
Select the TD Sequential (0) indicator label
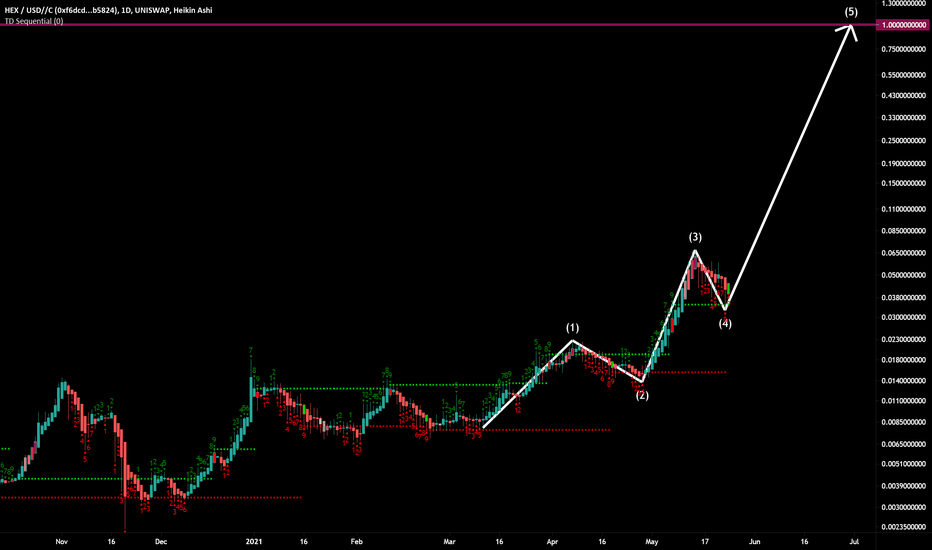point(34,21)
